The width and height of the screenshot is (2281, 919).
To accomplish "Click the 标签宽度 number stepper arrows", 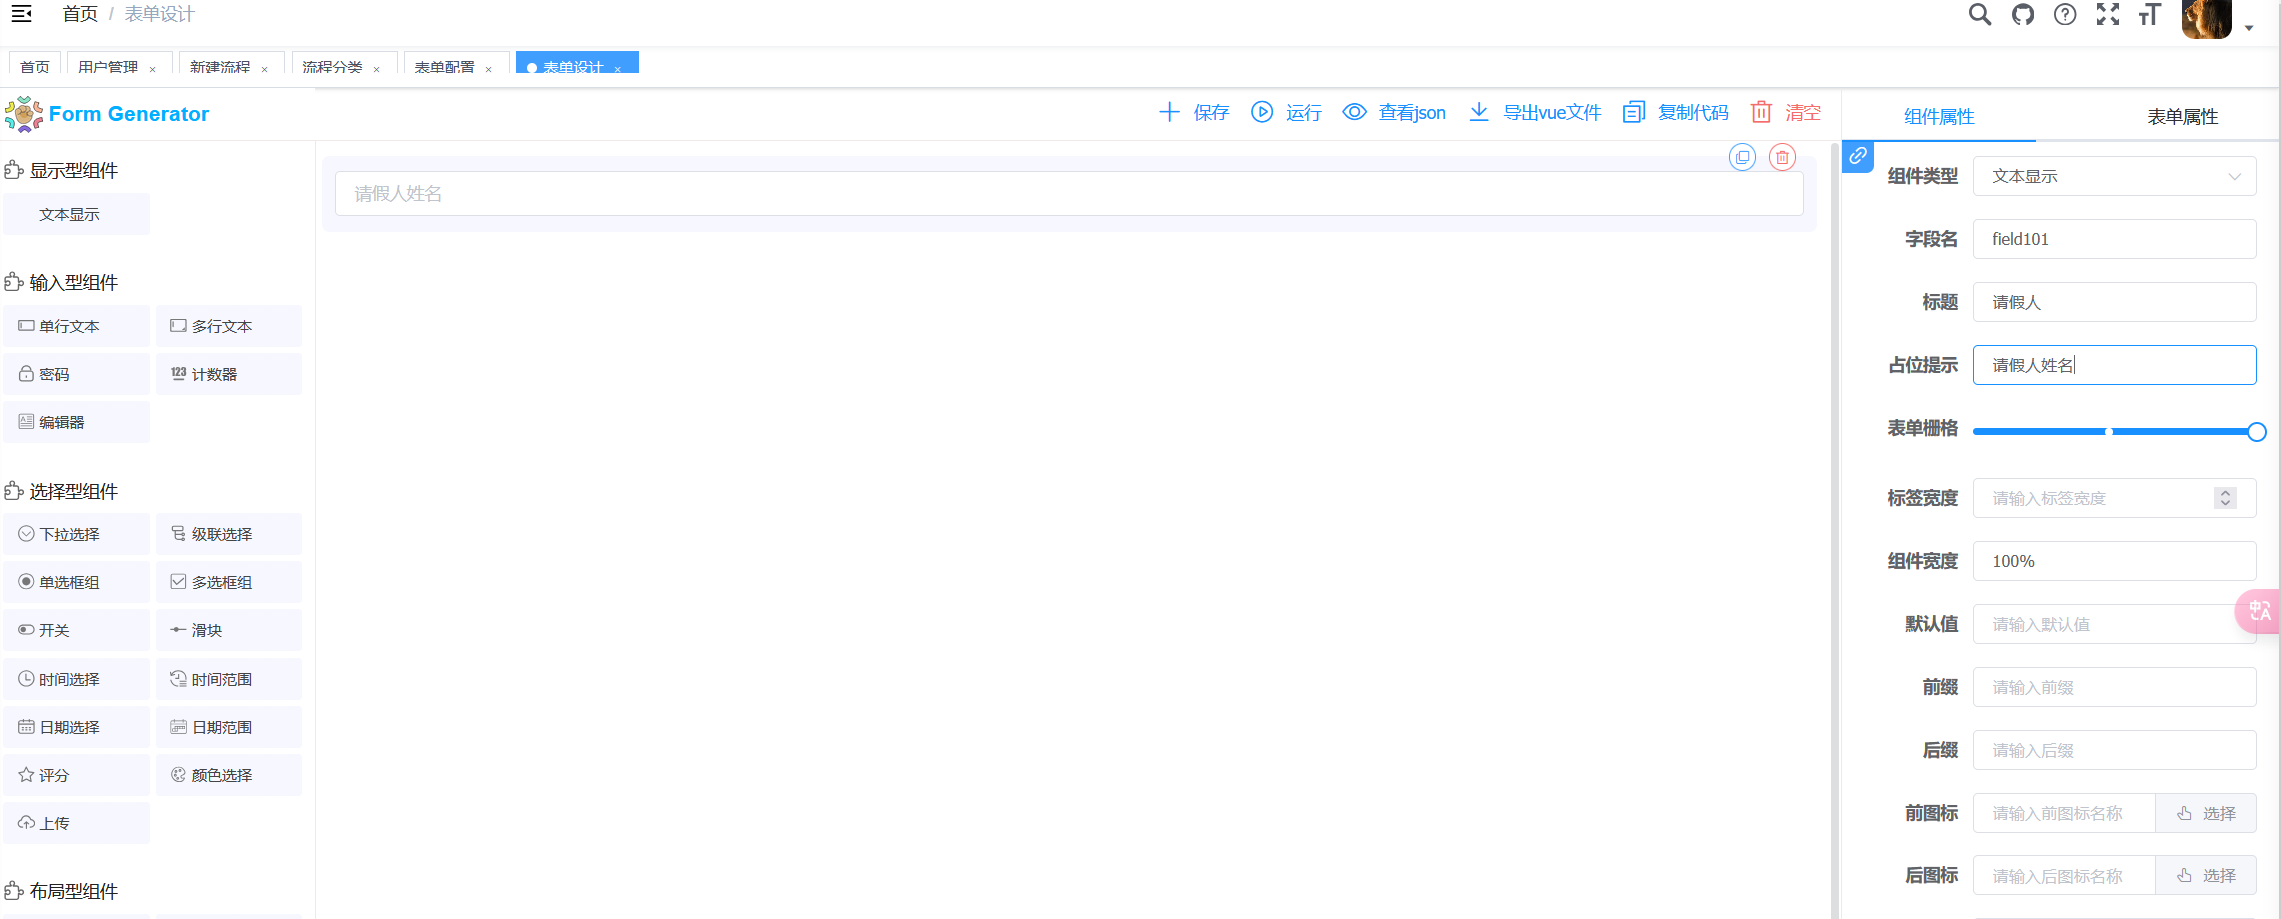I will tap(2225, 498).
